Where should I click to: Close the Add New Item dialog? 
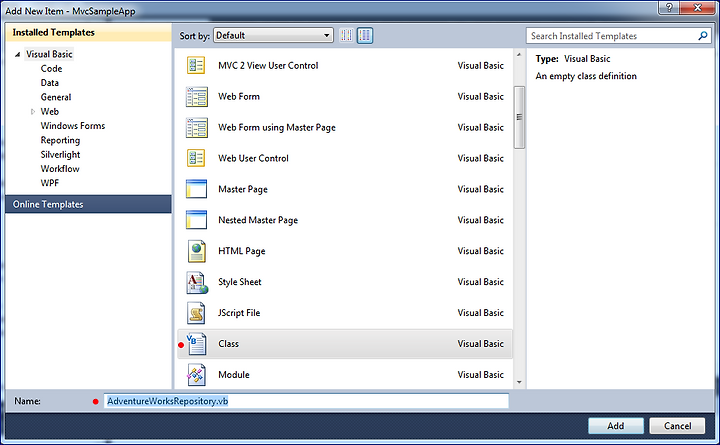[698, 7]
